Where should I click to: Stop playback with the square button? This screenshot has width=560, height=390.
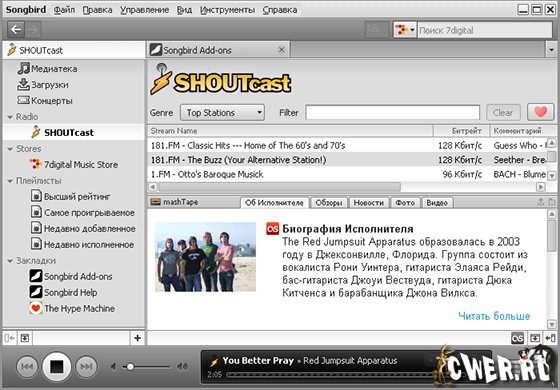click(56, 366)
